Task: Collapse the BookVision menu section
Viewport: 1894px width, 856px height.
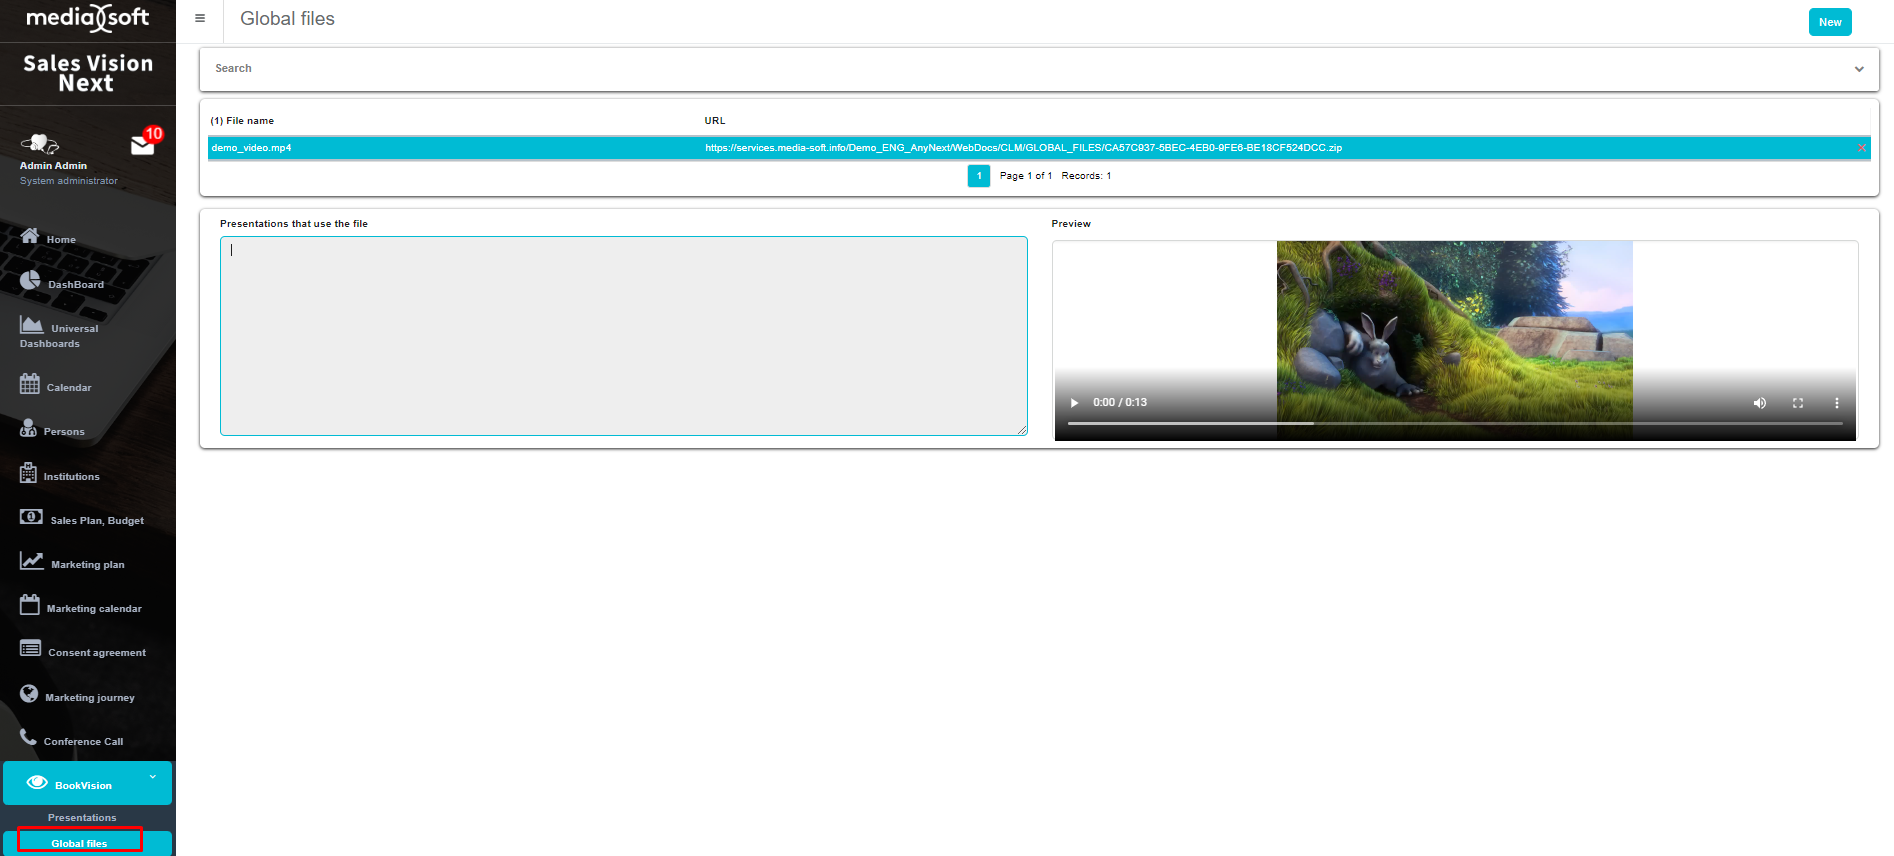Action: point(153,777)
